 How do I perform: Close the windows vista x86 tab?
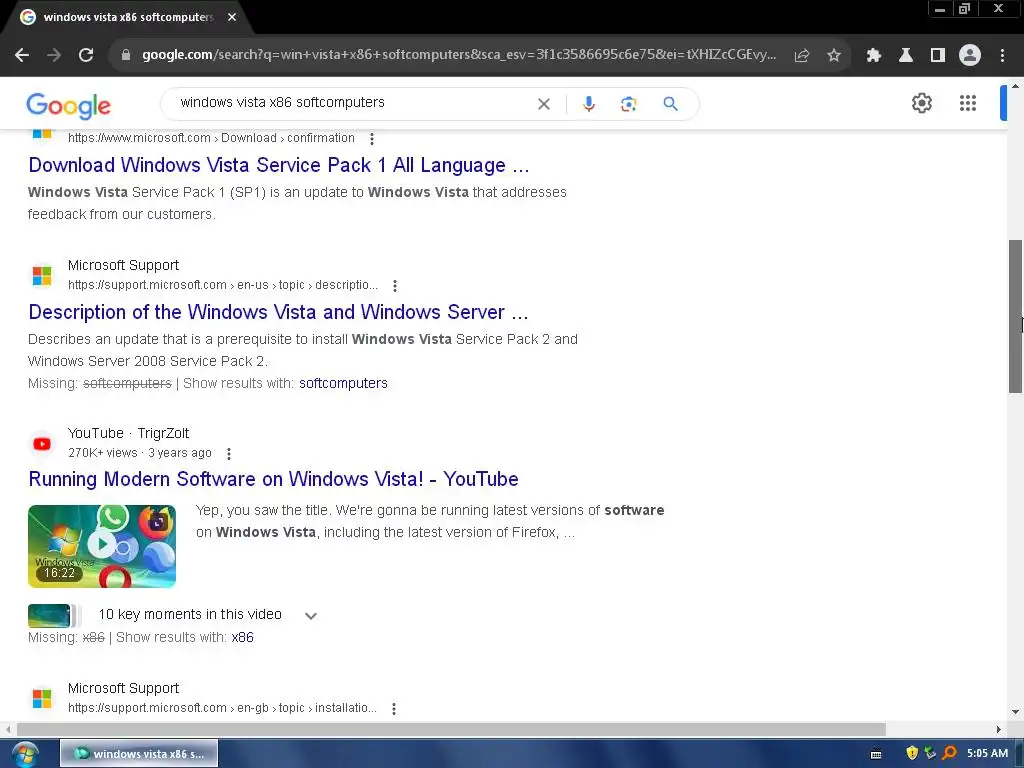232,18
